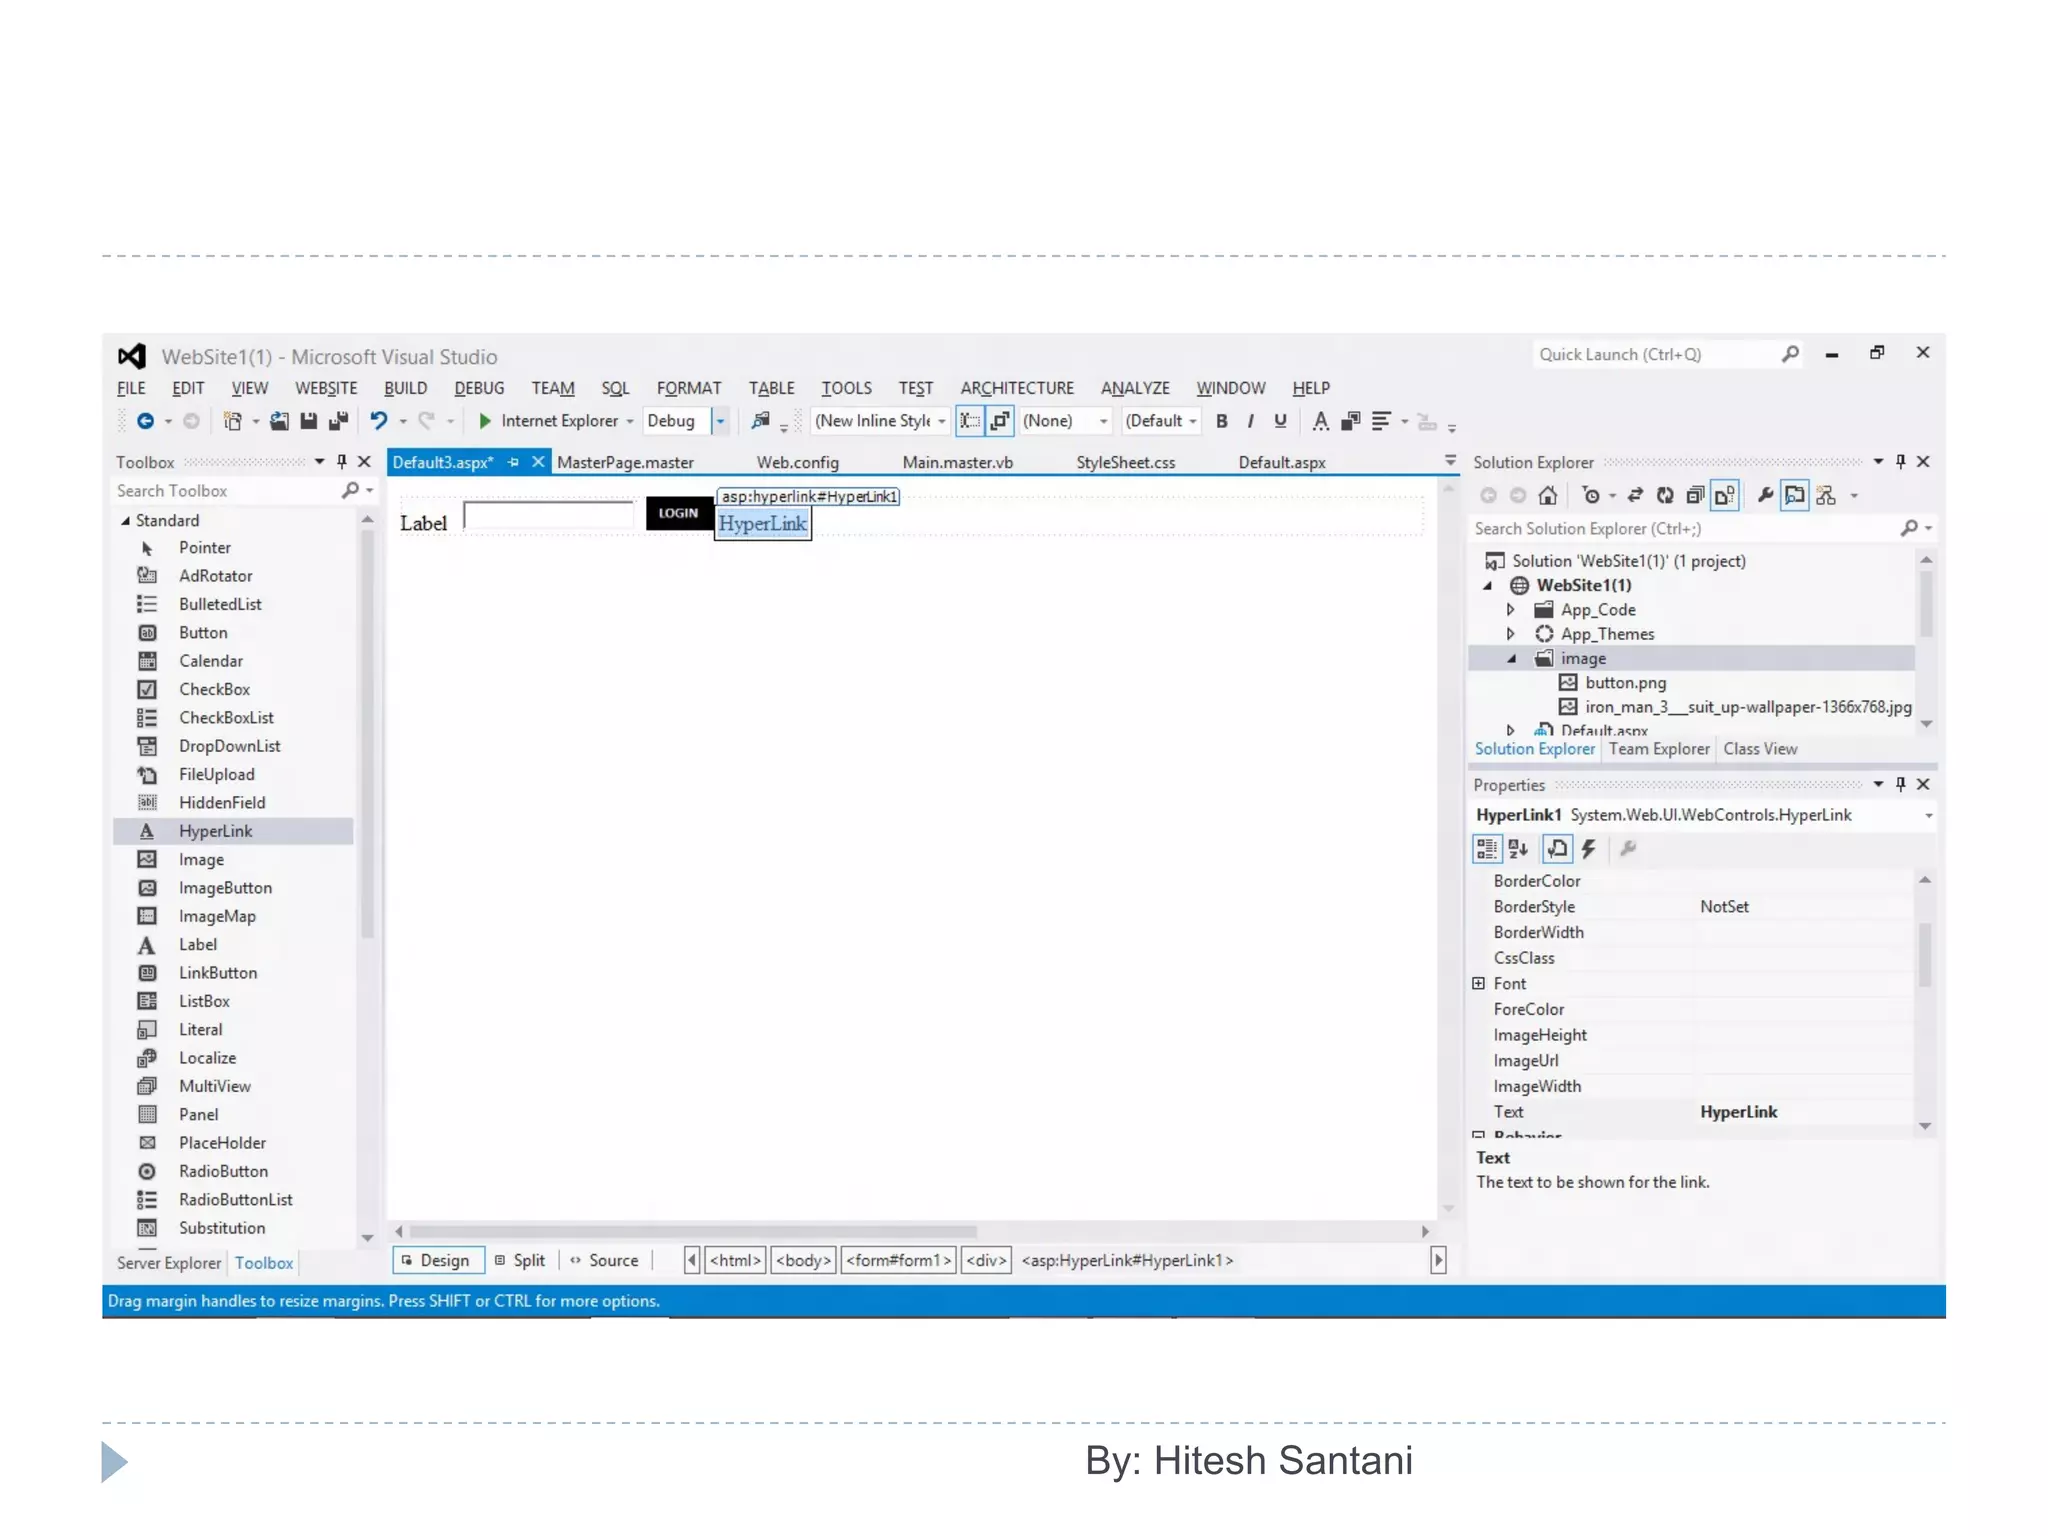Click the LOGIN button on design surface

678,513
